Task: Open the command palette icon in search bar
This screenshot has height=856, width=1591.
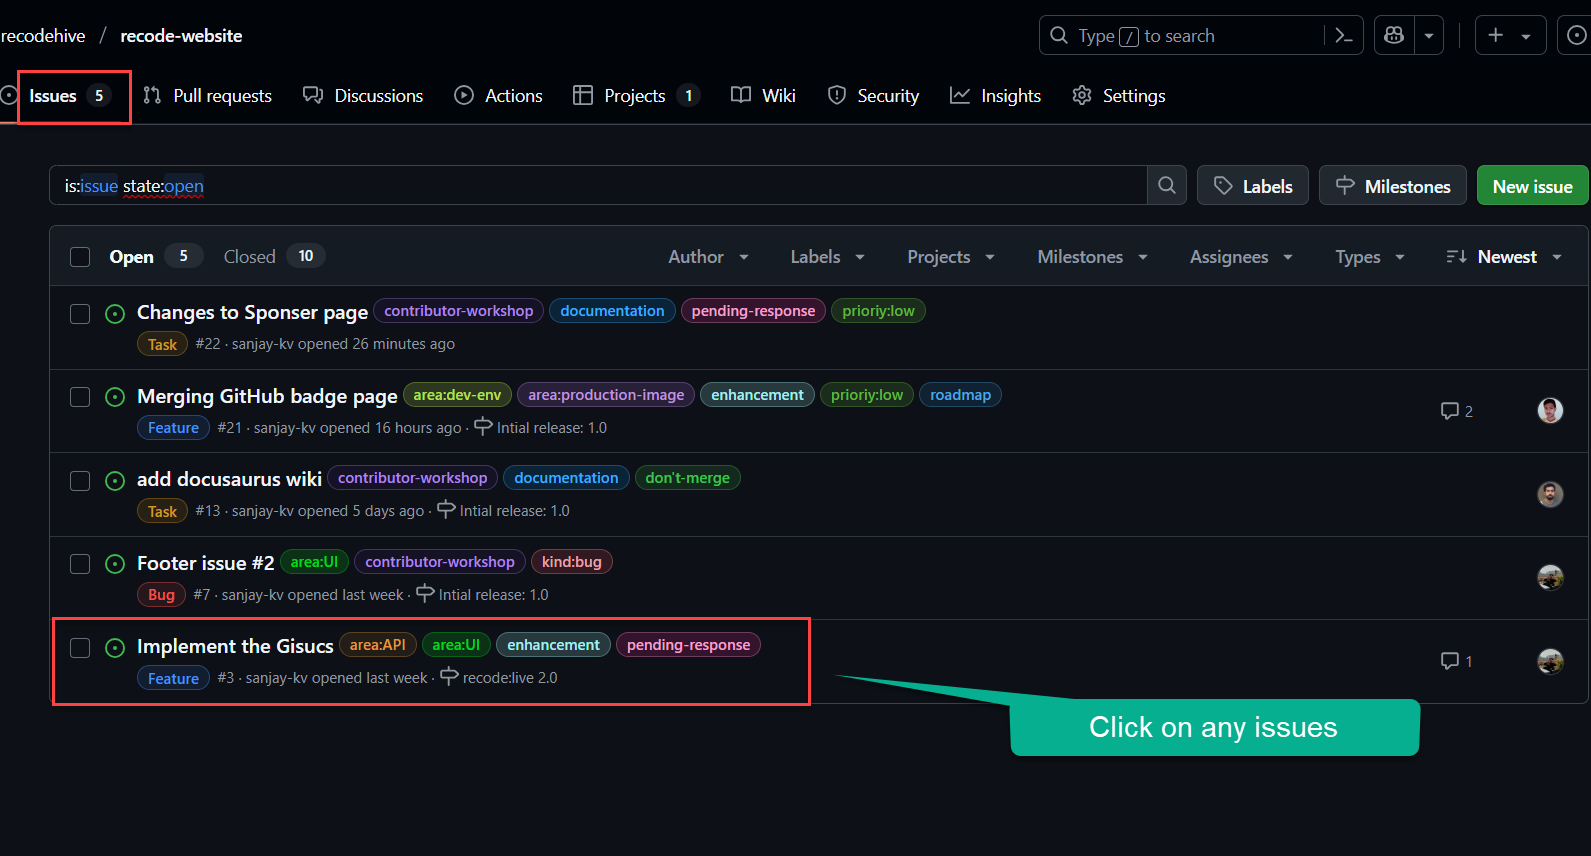Action: [x=1344, y=36]
